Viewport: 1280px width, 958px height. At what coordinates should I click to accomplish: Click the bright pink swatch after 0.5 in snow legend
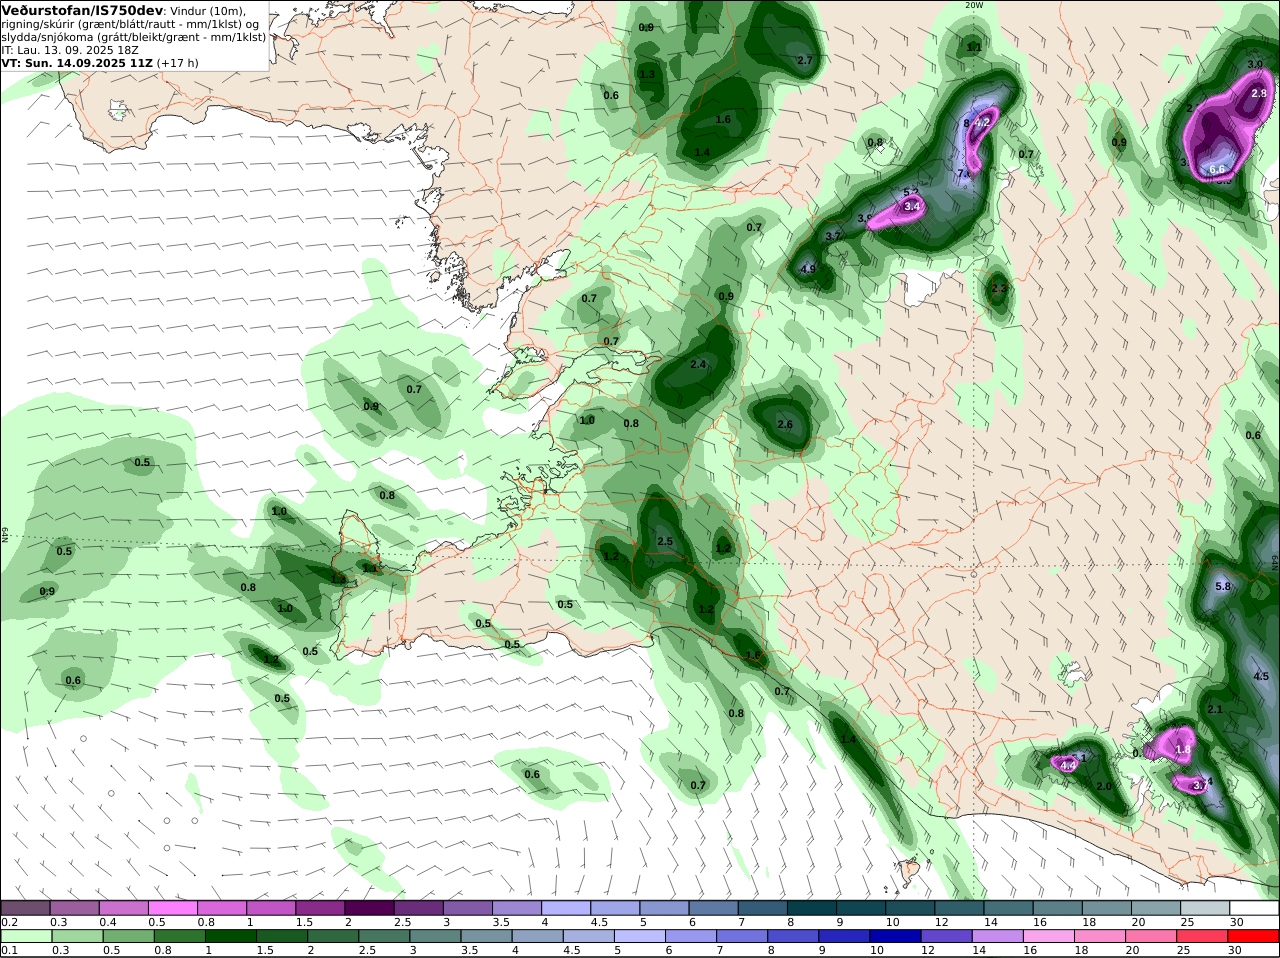[x=173, y=908]
